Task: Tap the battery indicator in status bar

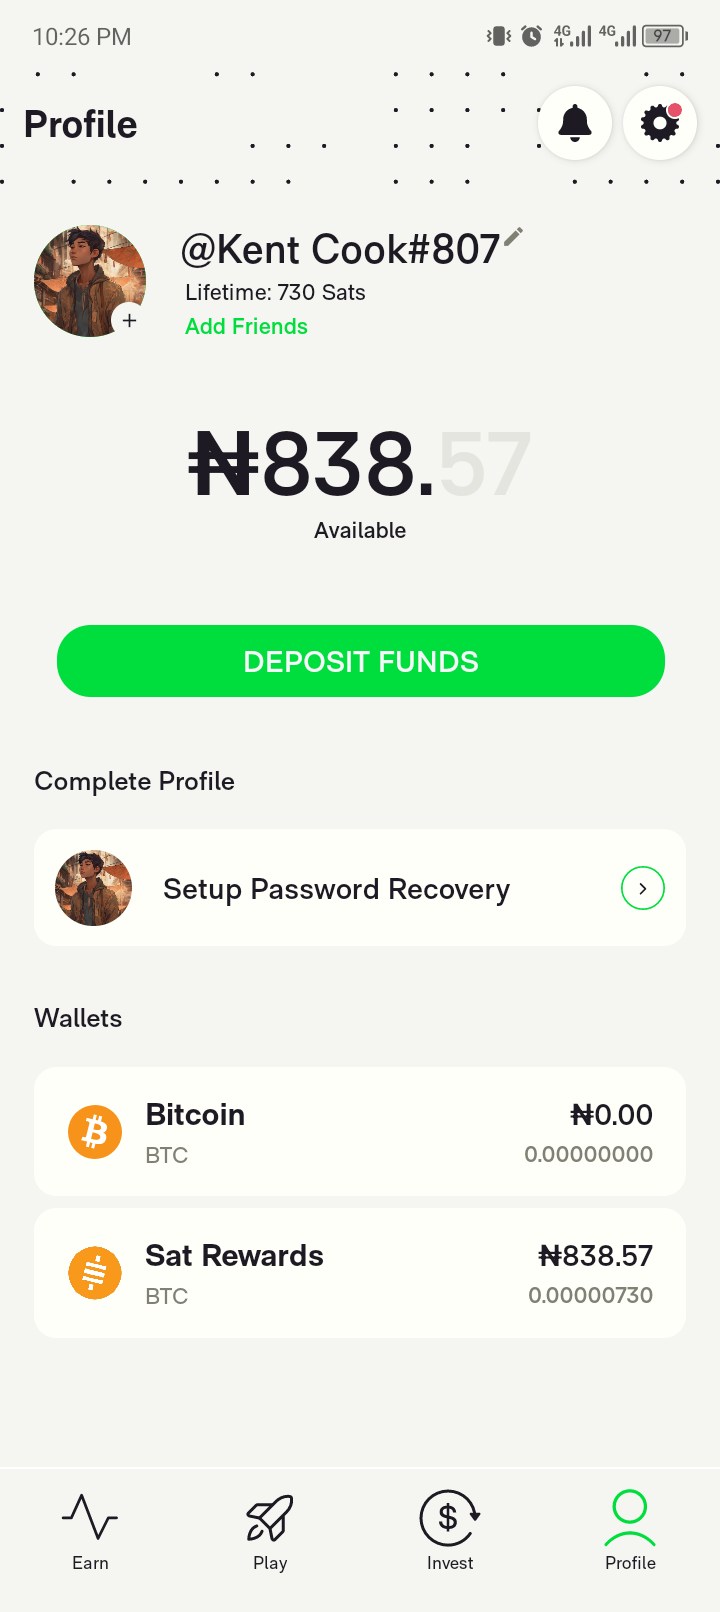Action: (665, 37)
